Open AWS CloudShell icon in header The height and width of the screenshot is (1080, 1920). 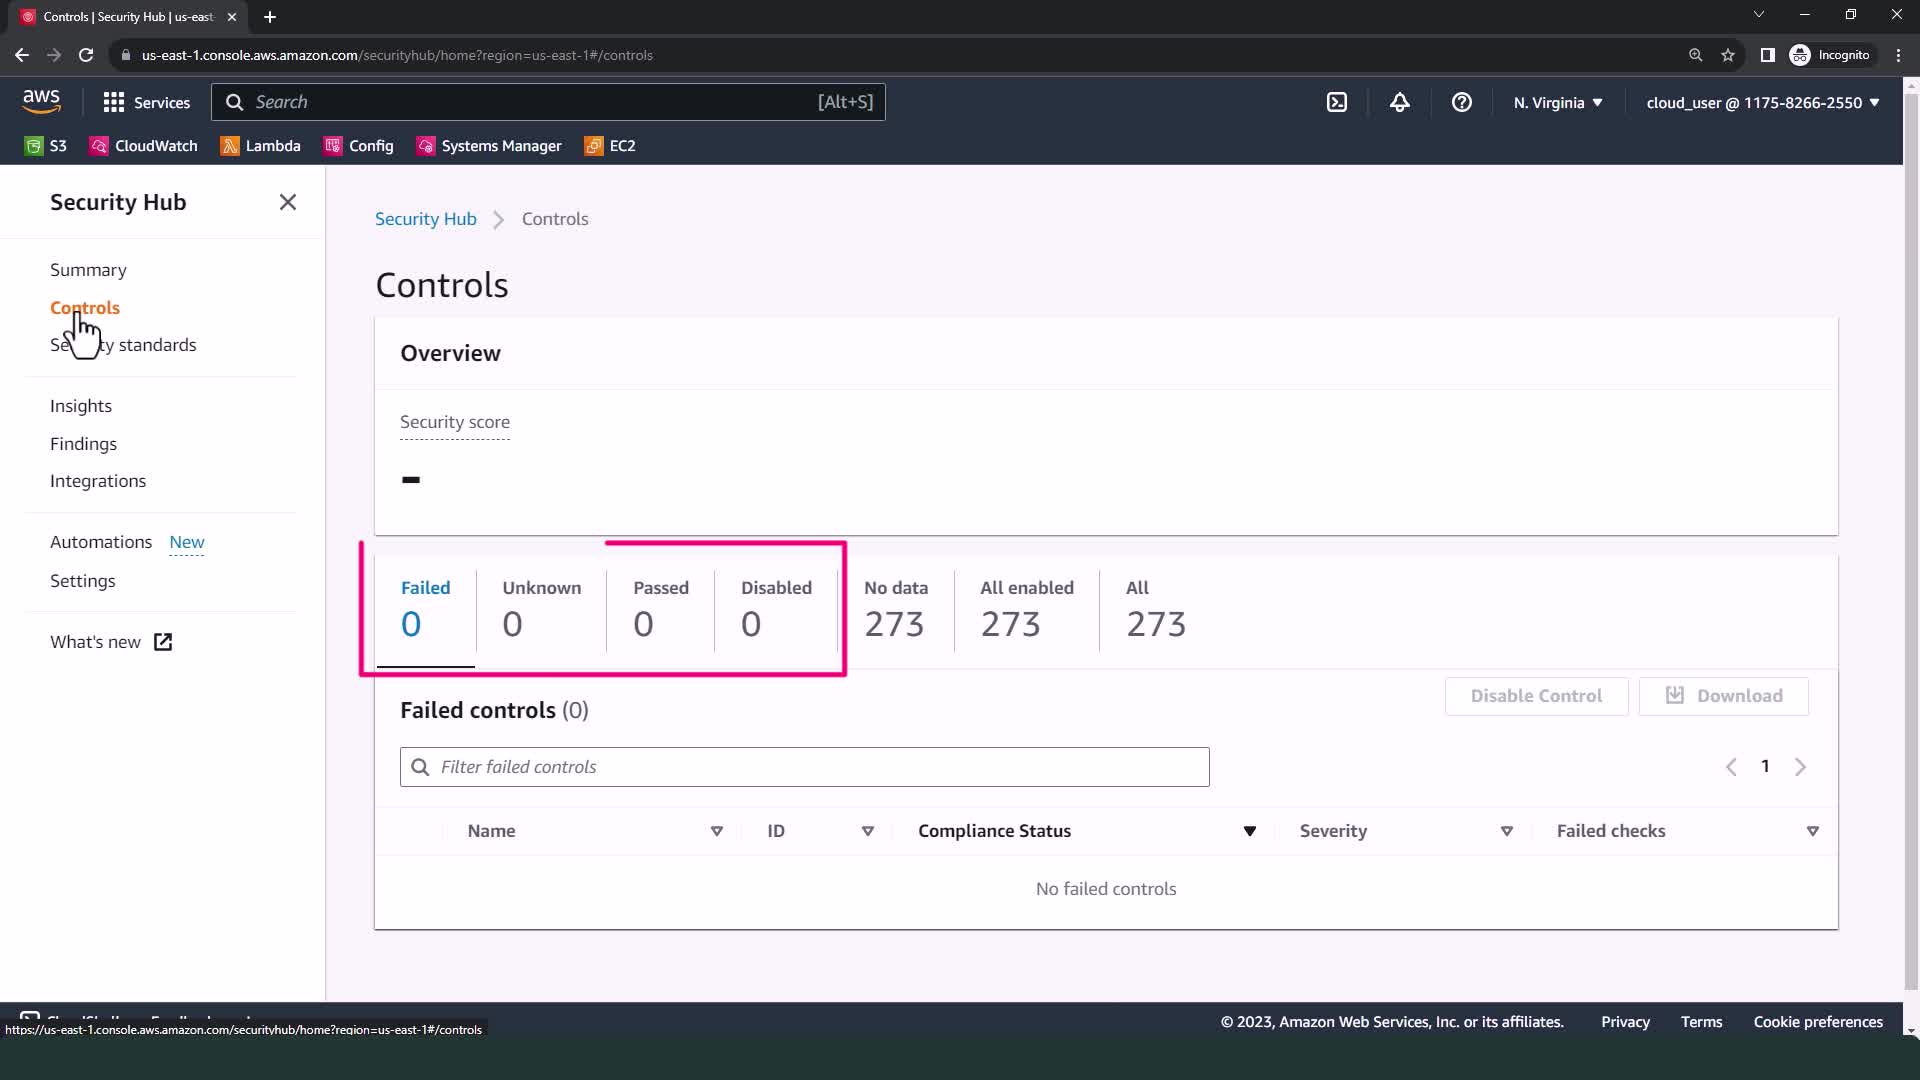(x=1337, y=102)
